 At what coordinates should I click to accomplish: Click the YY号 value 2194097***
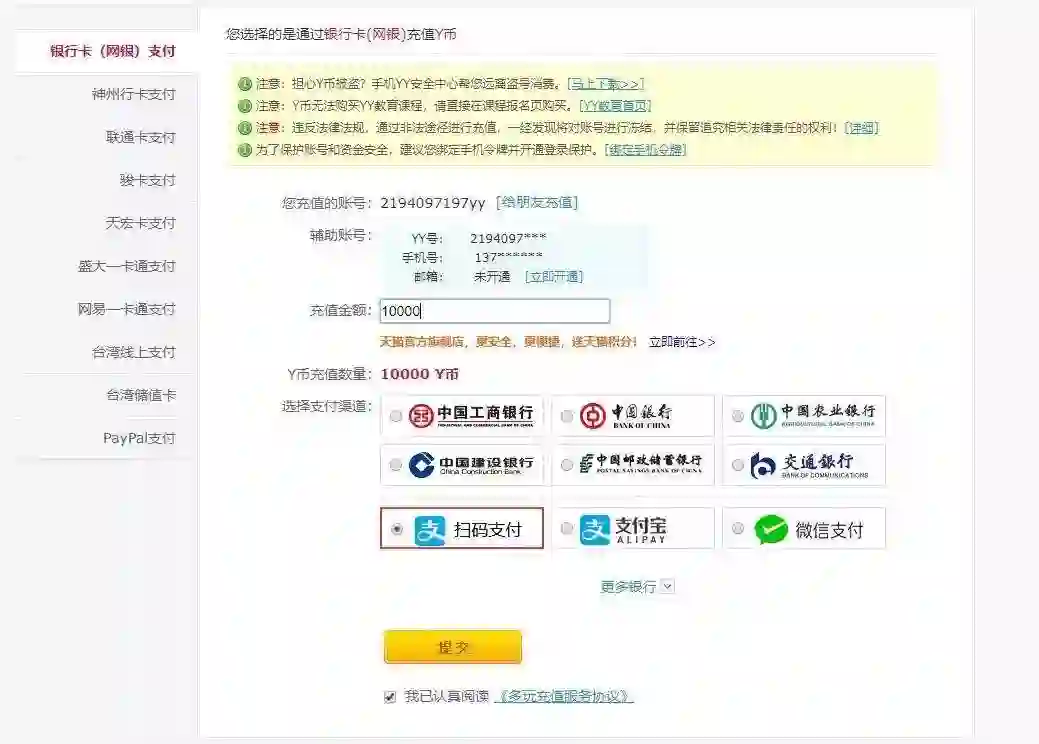tap(508, 239)
